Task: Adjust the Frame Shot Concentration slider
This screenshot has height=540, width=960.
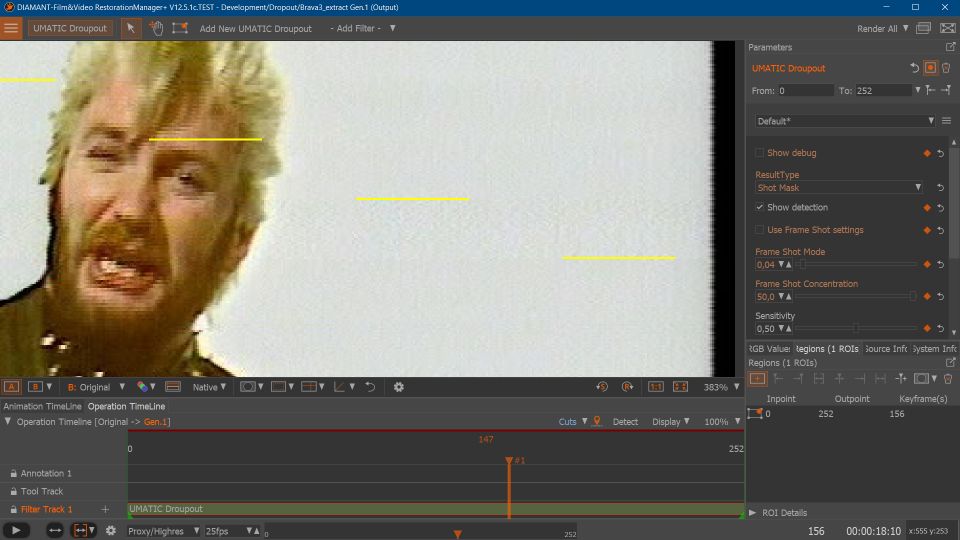Action: click(857, 296)
